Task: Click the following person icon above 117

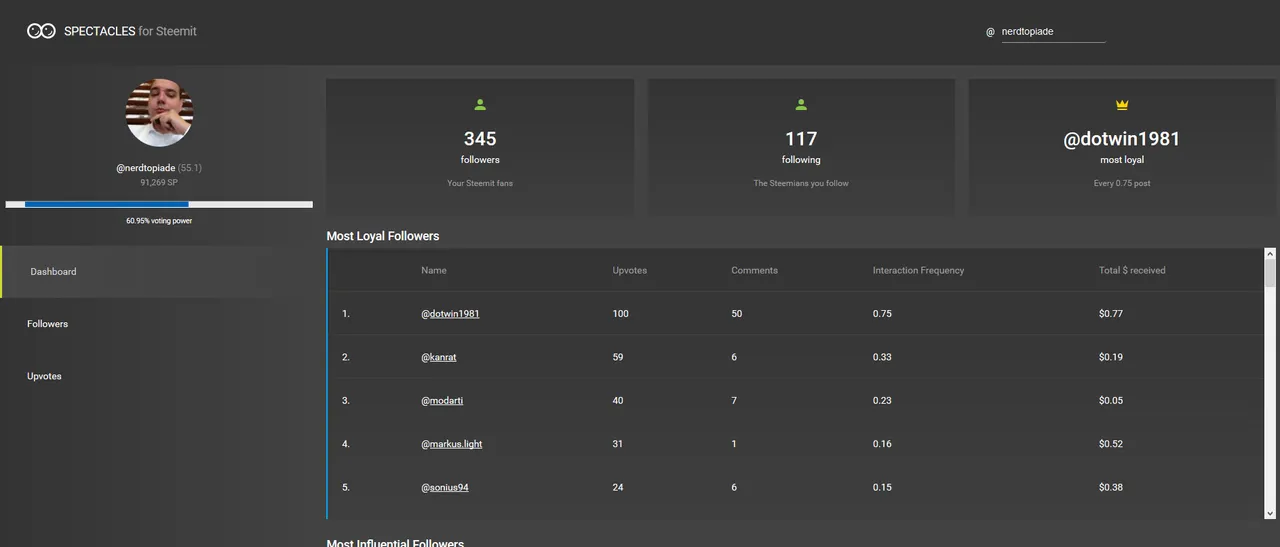Action: tap(801, 104)
